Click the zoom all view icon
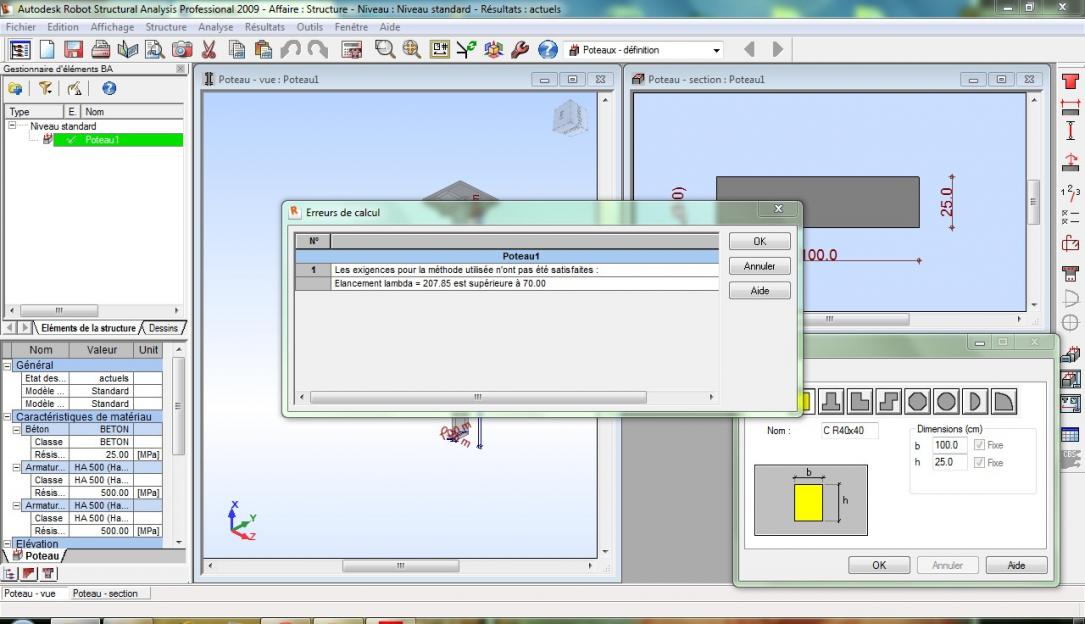Image resolution: width=1085 pixels, height=624 pixels. [x=412, y=50]
